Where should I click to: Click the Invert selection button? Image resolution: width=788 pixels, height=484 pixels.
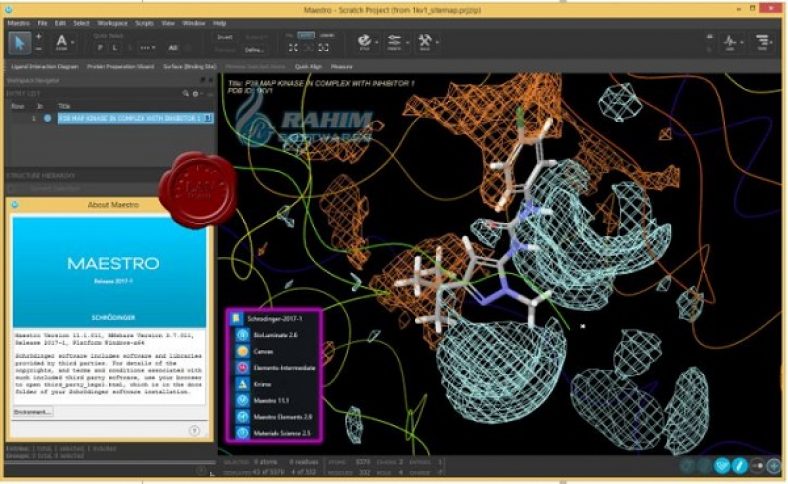tap(225, 37)
